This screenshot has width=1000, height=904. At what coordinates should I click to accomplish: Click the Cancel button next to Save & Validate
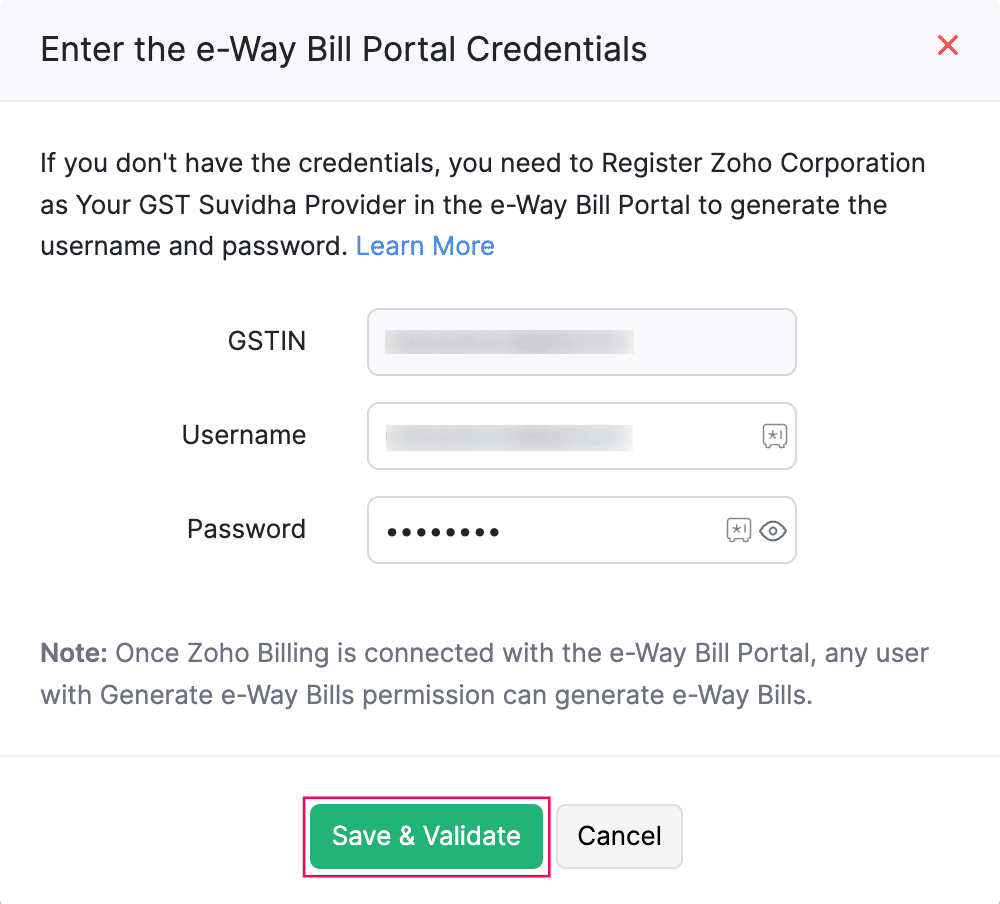pyautogui.click(x=619, y=836)
